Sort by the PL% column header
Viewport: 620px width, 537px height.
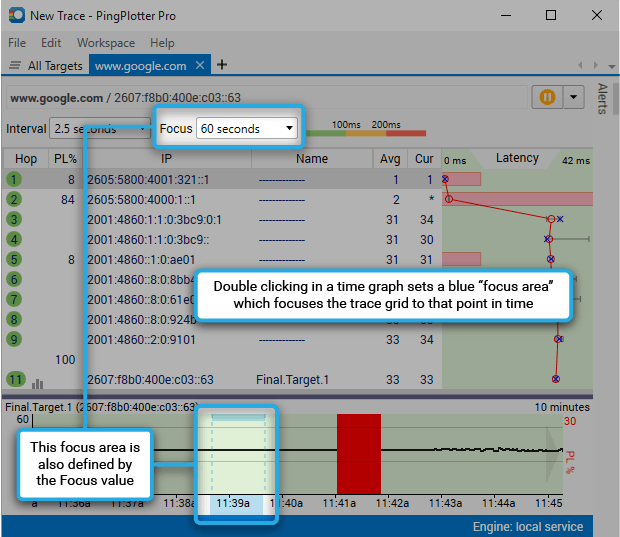pos(65,159)
